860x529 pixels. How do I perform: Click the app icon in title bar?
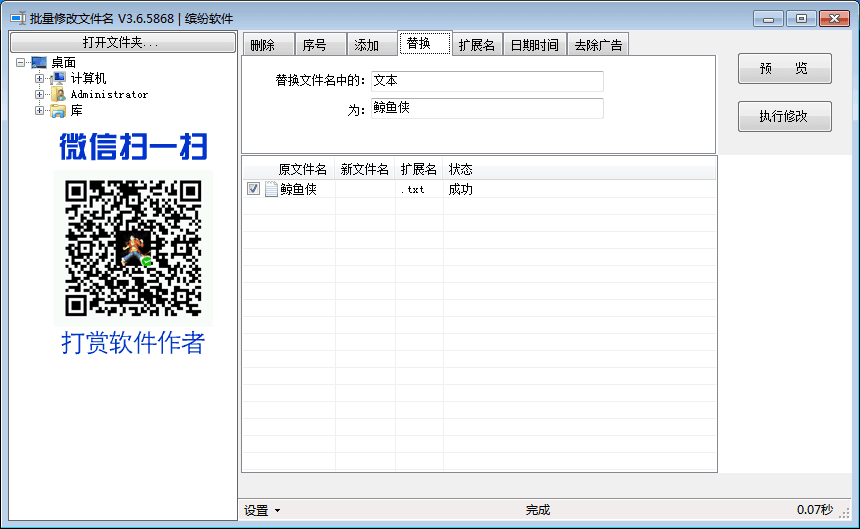[18, 18]
